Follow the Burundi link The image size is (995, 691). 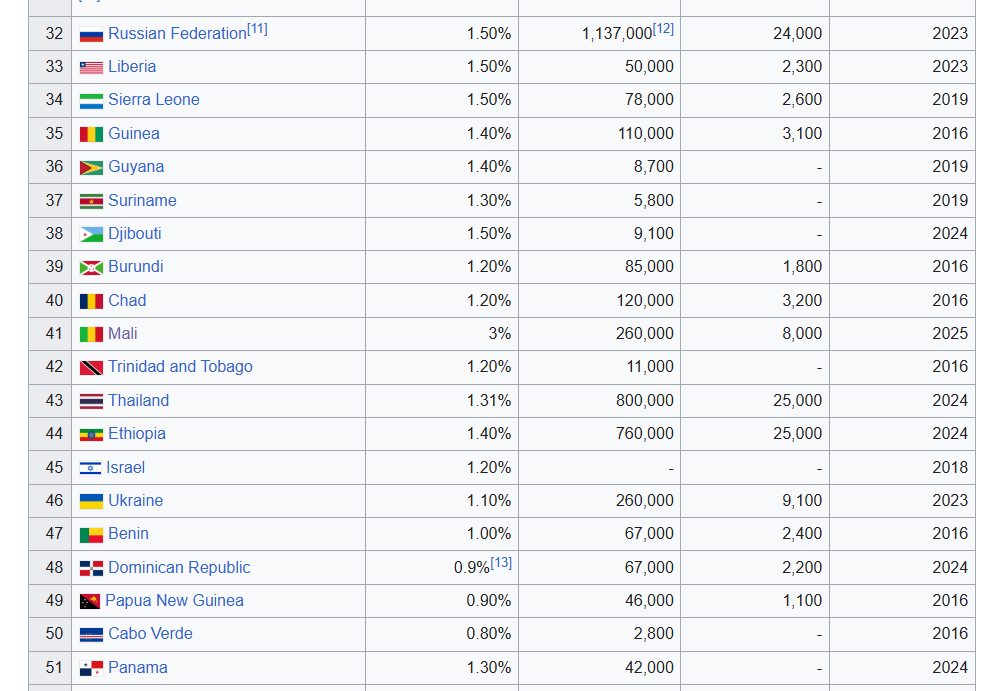[x=136, y=267]
